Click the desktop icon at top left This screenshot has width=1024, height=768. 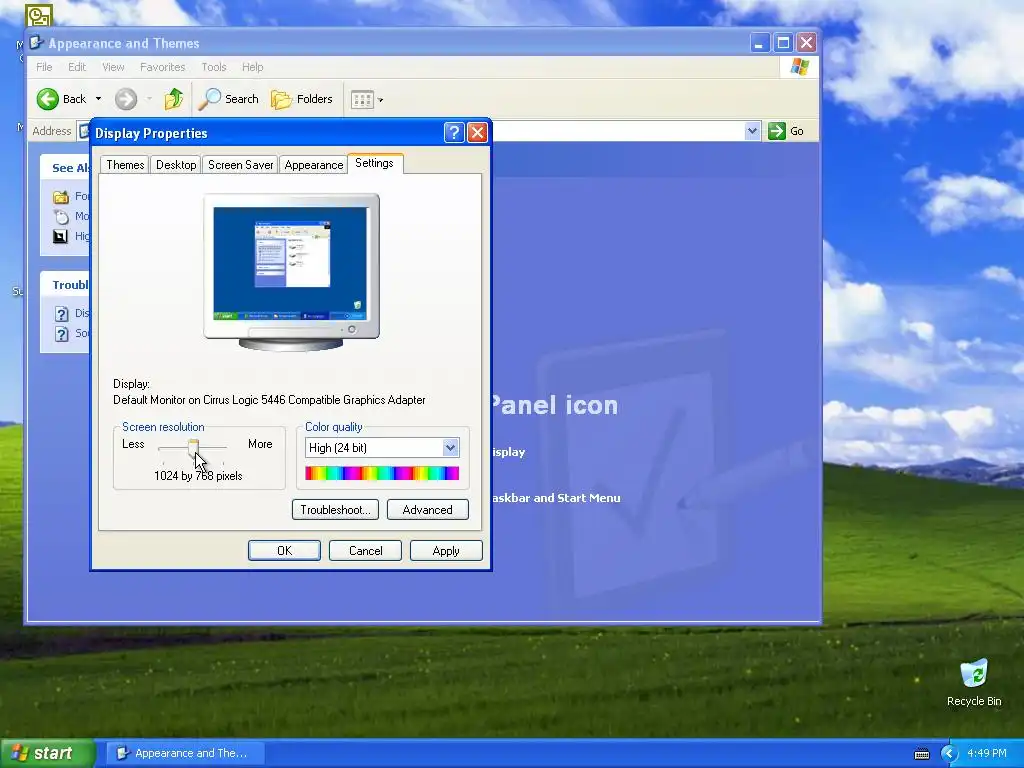39,14
